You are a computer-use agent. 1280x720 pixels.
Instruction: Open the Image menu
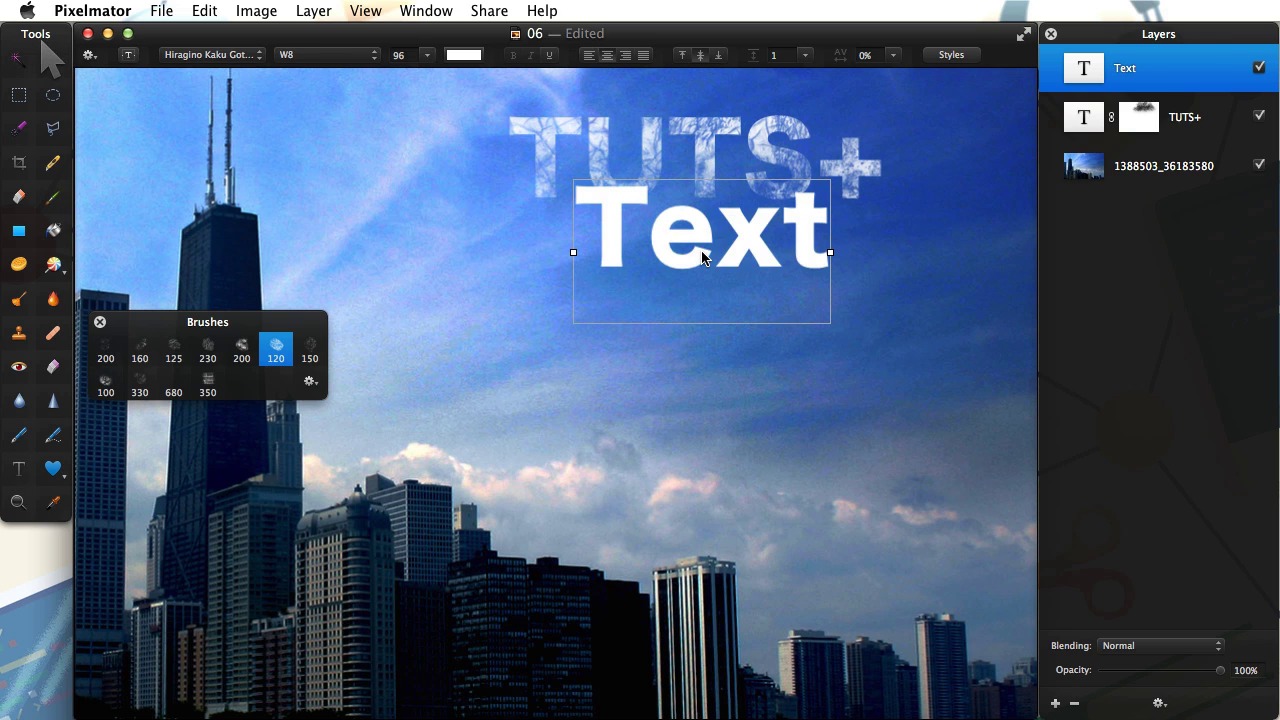256,11
